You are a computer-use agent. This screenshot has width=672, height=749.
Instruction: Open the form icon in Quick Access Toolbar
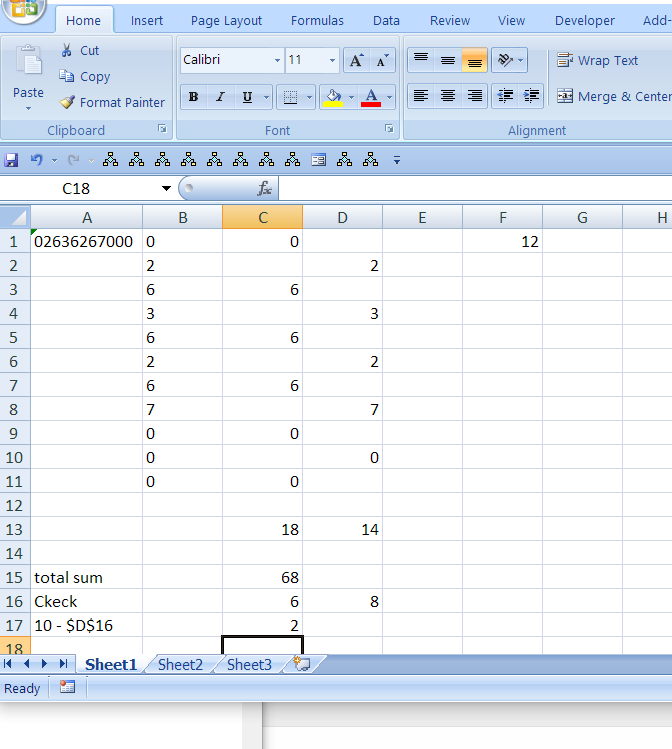[x=319, y=160]
